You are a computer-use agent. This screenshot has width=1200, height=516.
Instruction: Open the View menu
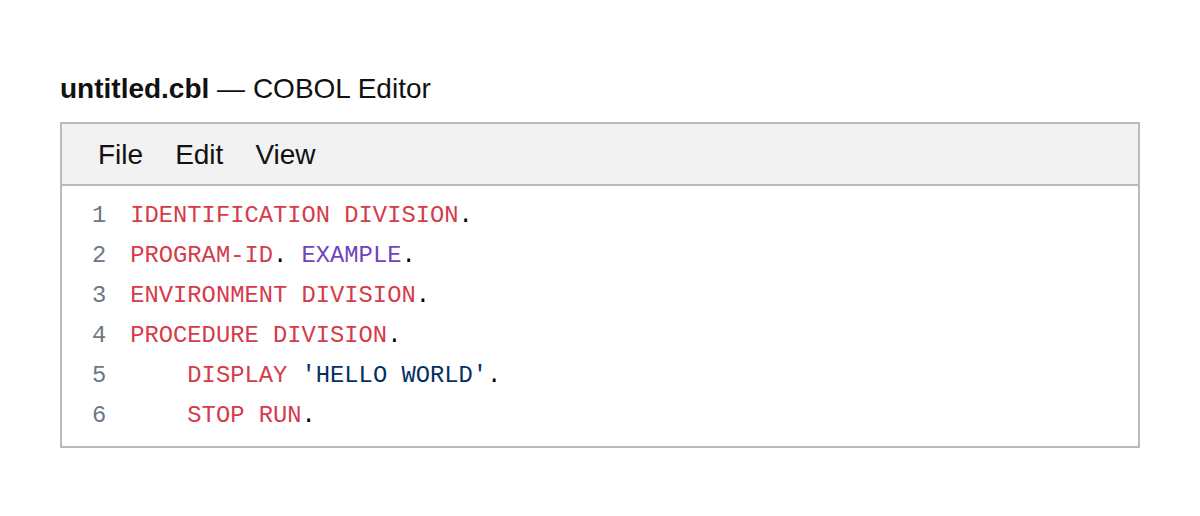click(285, 155)
